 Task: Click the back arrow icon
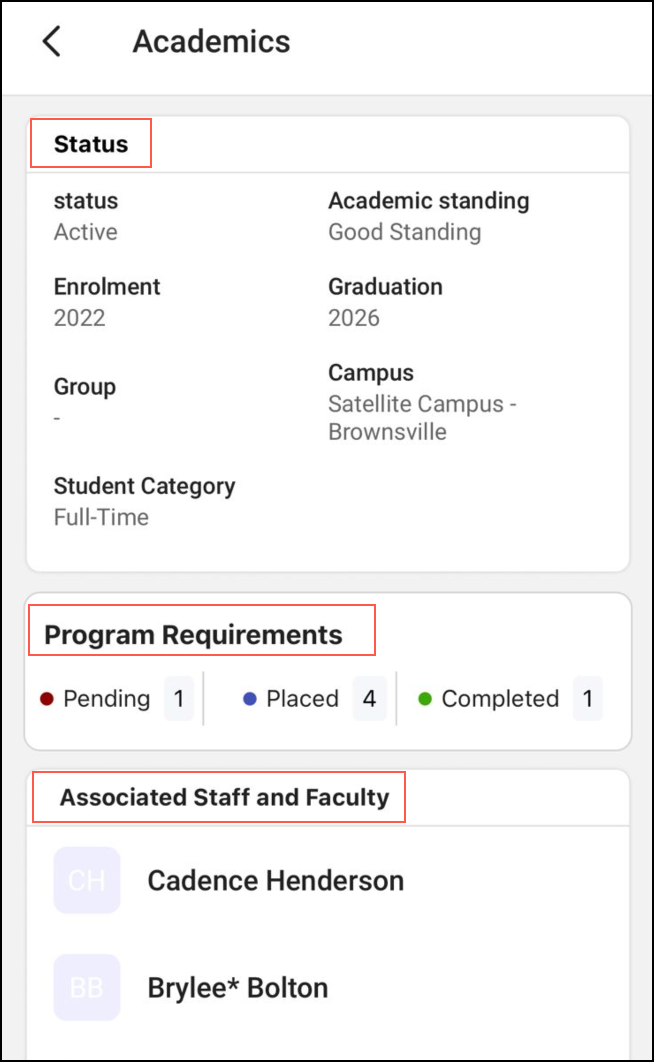pyautogui.click(x=50, y=41)
